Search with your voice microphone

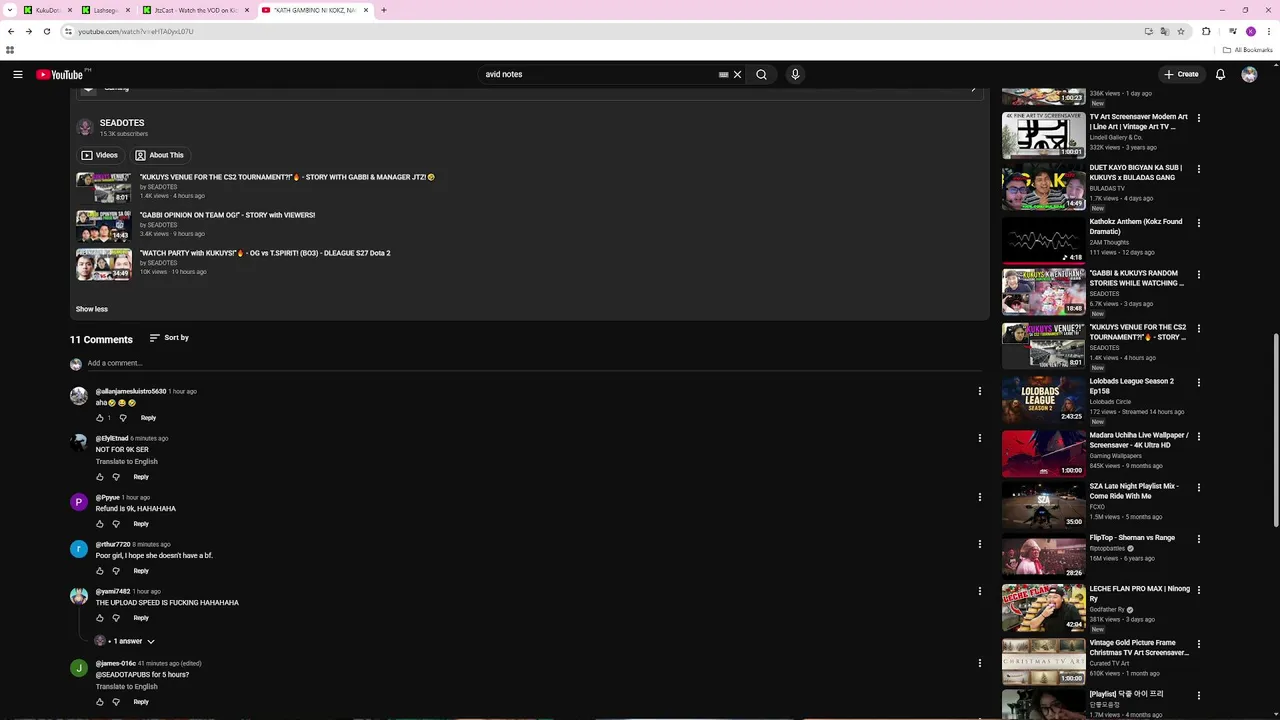795,74
